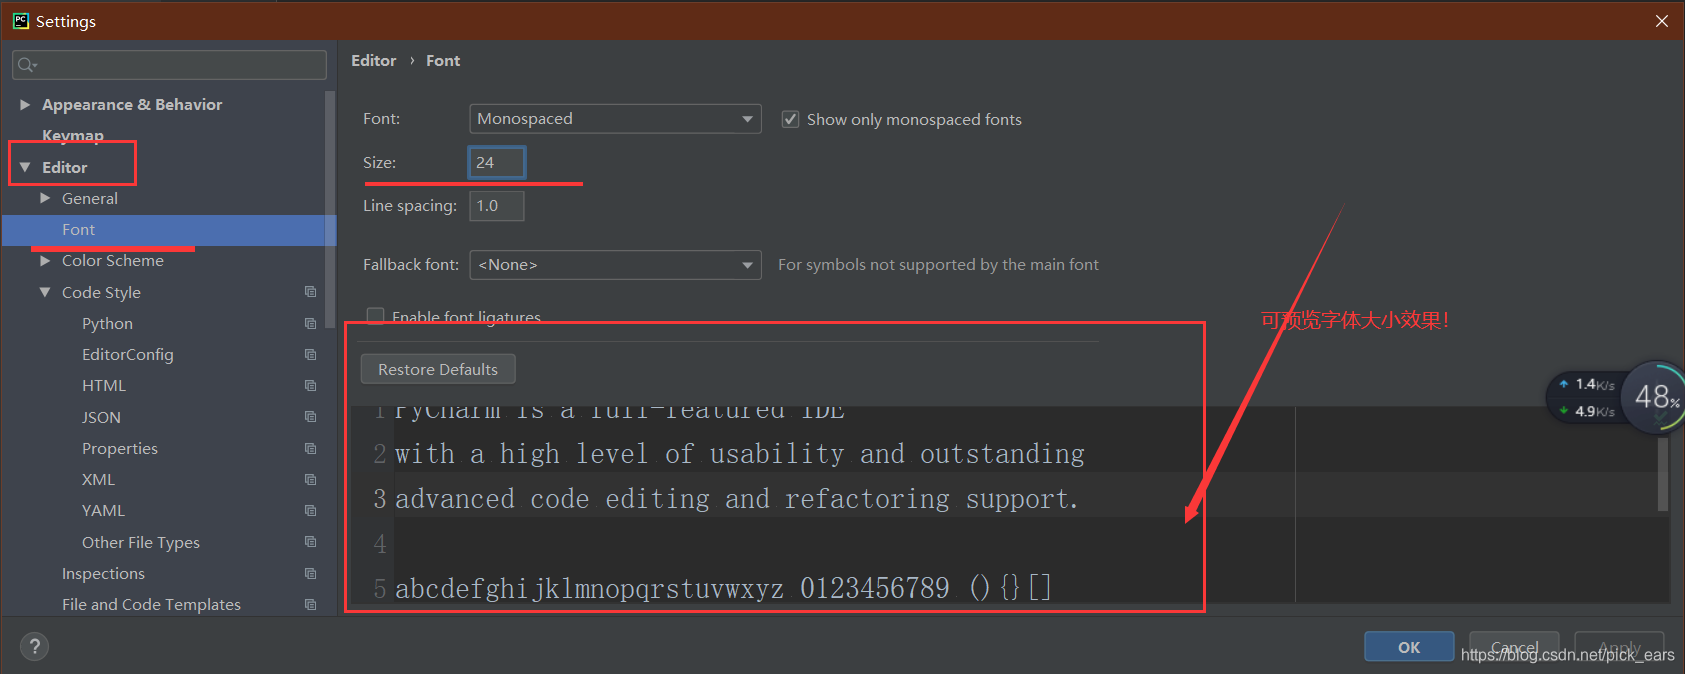Screen dimensions: 1685x674
Task: Open EditorConfig code style settings
Action: tap(127, 354)
